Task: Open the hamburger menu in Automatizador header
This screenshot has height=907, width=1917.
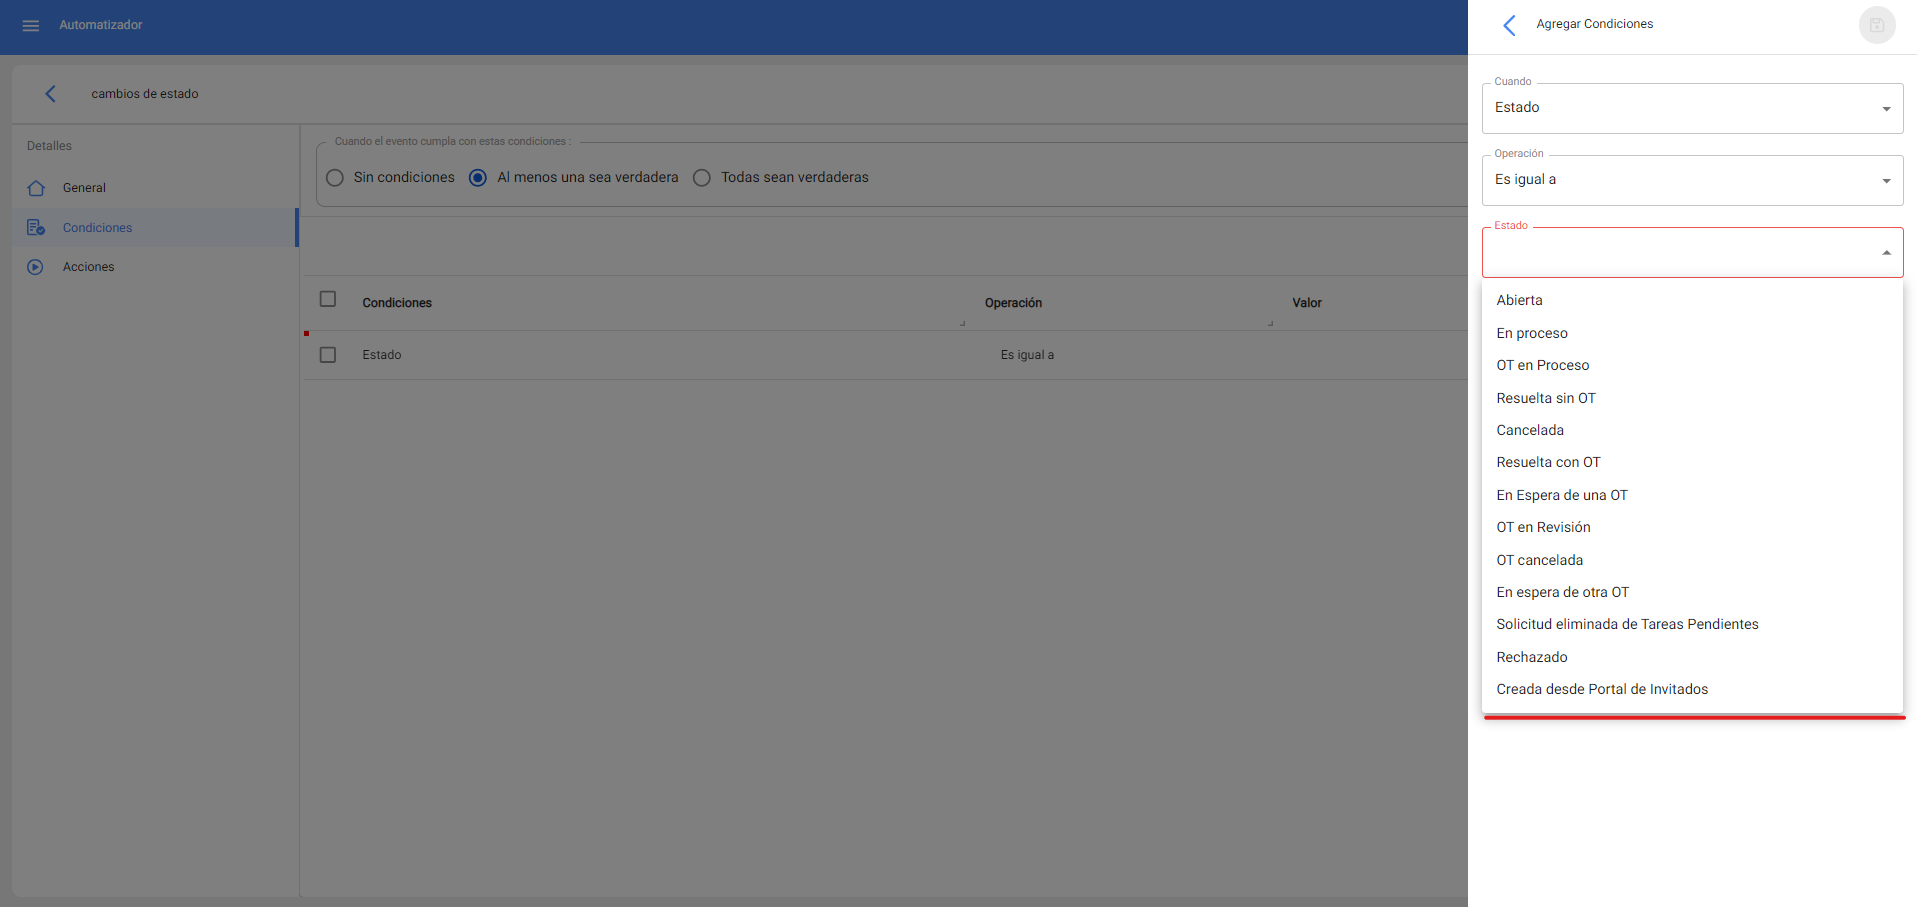Action: [31, 25]
